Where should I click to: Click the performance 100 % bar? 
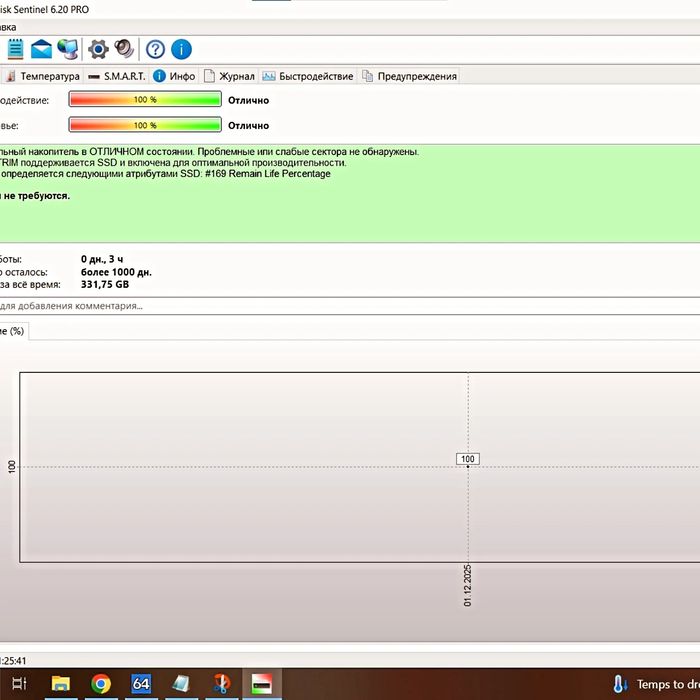(145, 99)
